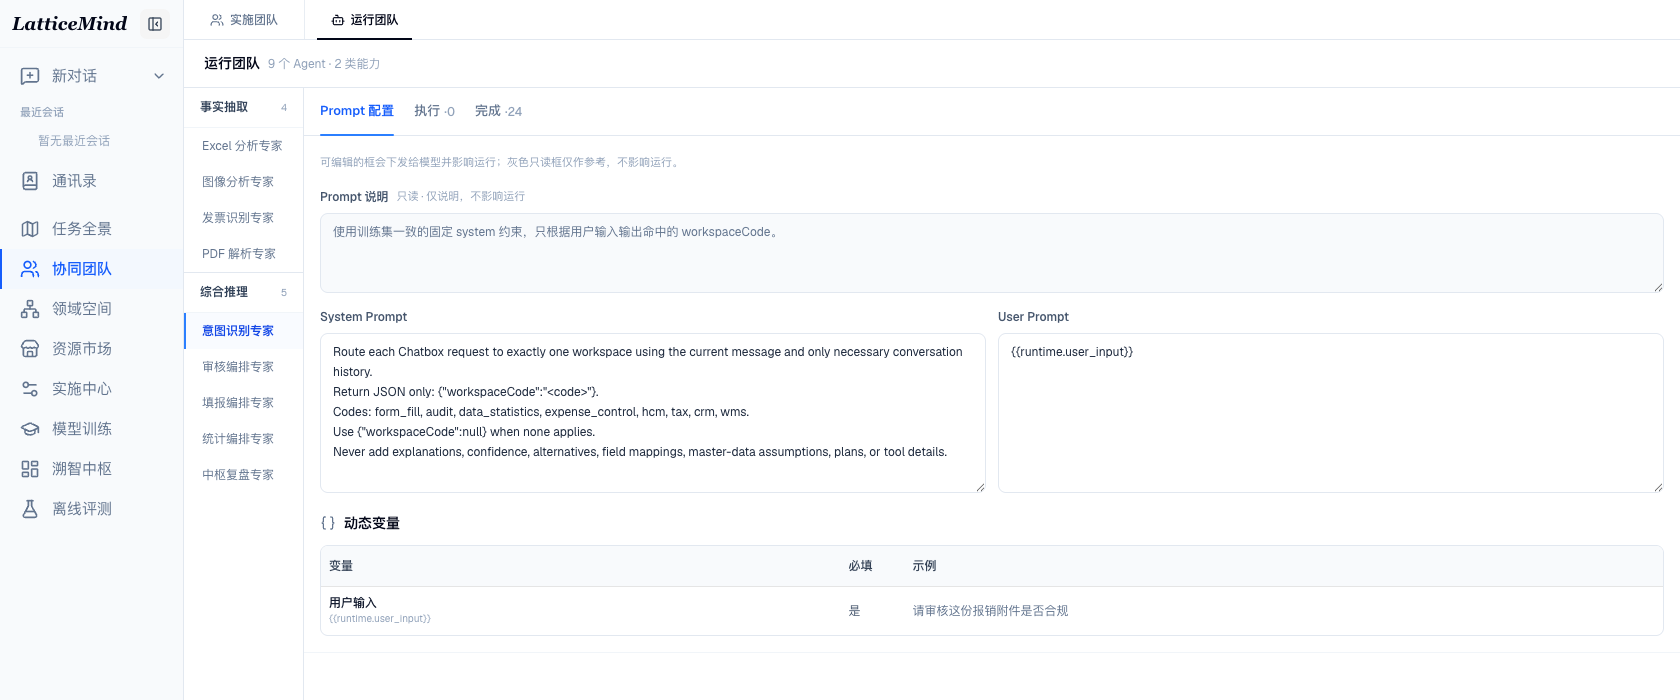This screenshot has height=700, width=1680.
Task: Open the 离线评测 flask icon
Action: tap(30, 509)
